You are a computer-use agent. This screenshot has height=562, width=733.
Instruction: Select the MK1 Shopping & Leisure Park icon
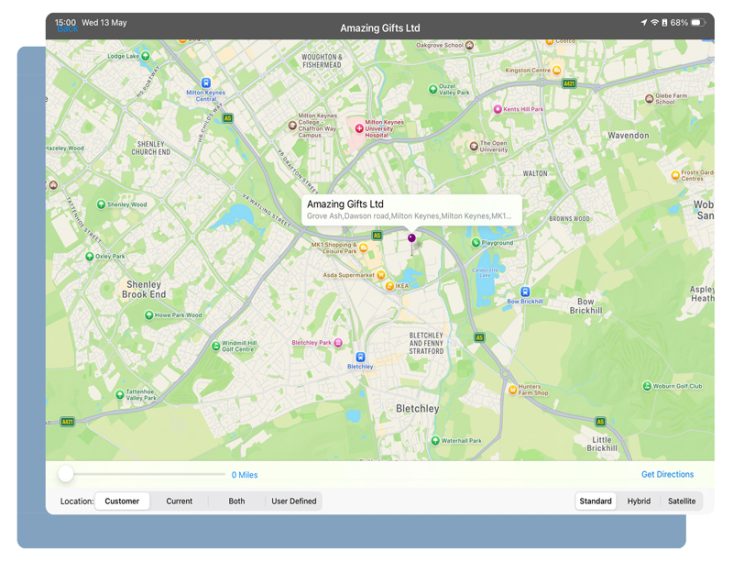point(363,248)
